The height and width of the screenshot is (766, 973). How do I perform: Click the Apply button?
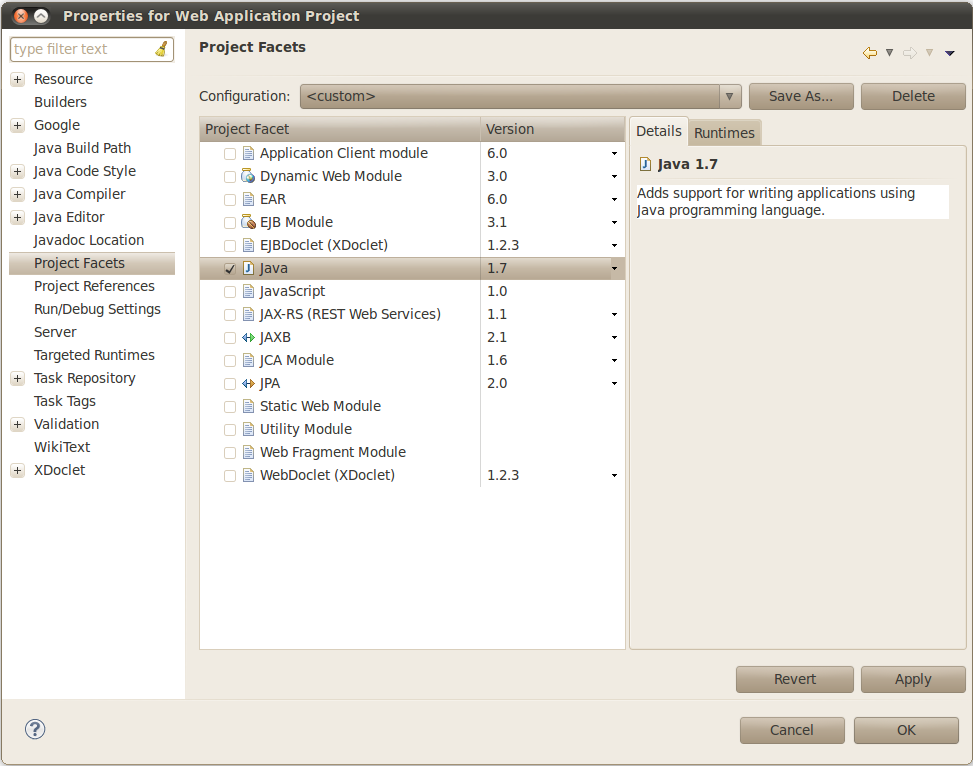click(912, 679)
